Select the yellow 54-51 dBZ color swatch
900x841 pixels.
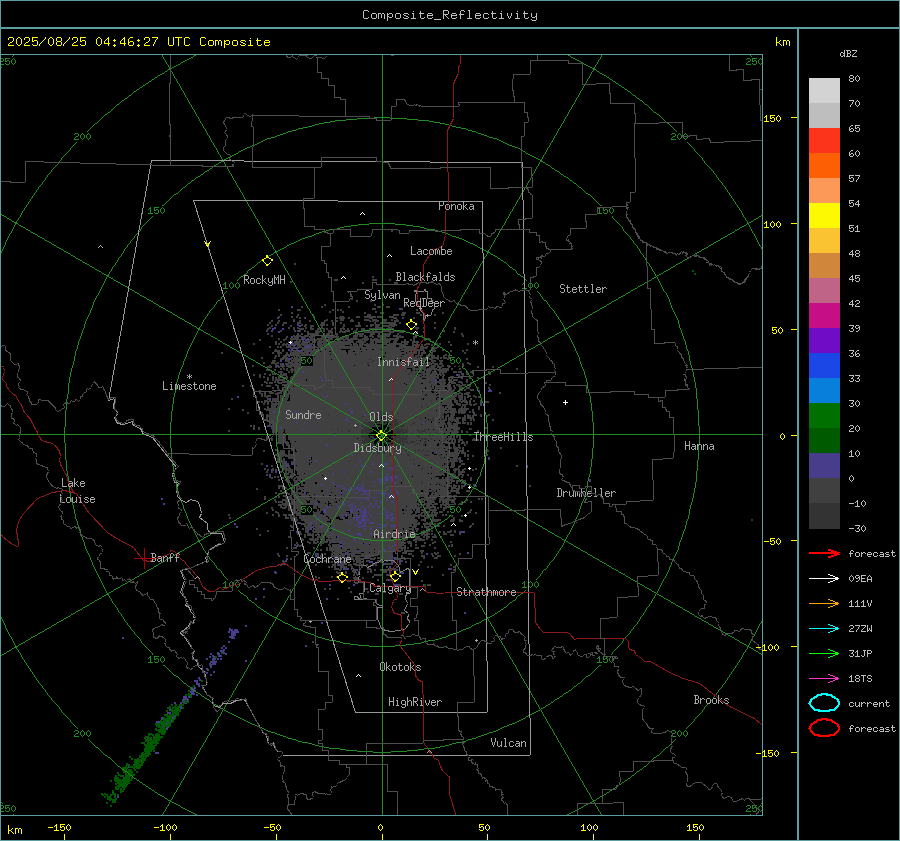824,216
